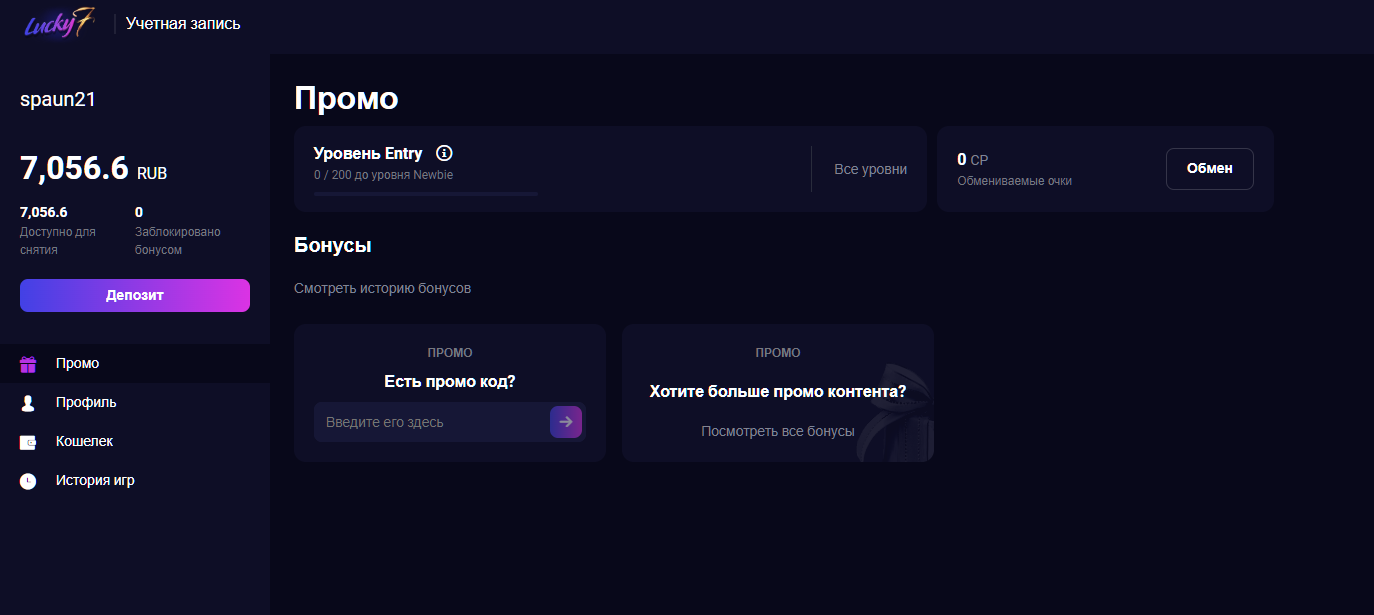Viewport: 1374px width, 615px height.
Task: Select the Промо sidebar menu label
Action: coord(77,363)
